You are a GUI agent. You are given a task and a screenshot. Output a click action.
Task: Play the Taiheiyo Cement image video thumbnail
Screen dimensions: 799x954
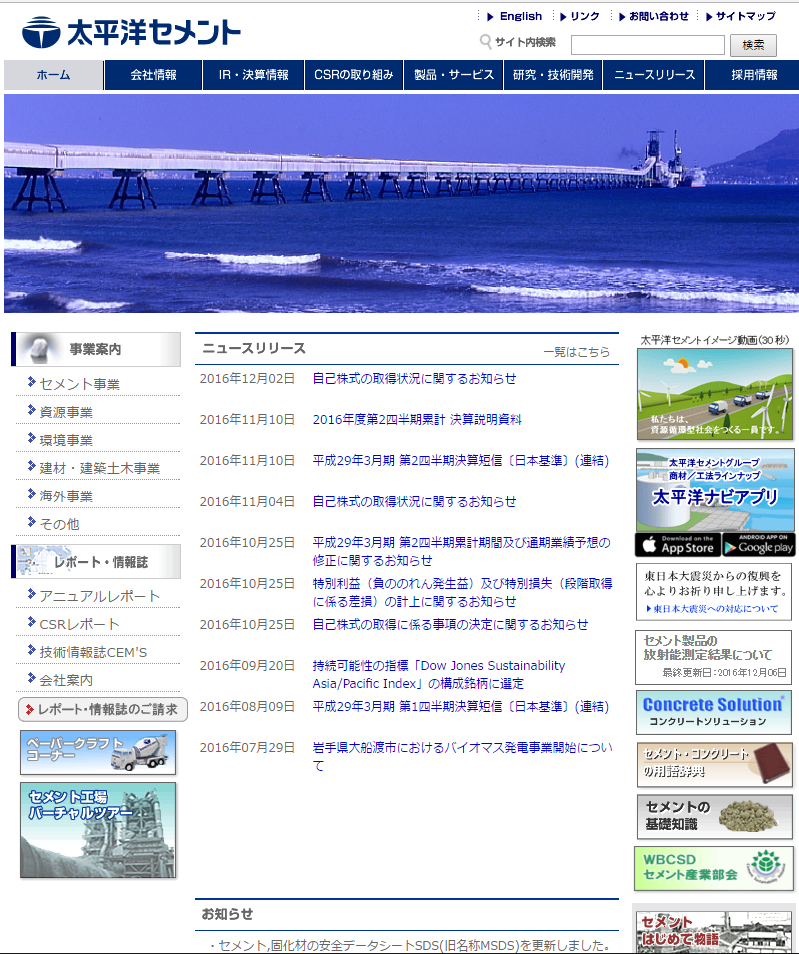tap(714, 394)
